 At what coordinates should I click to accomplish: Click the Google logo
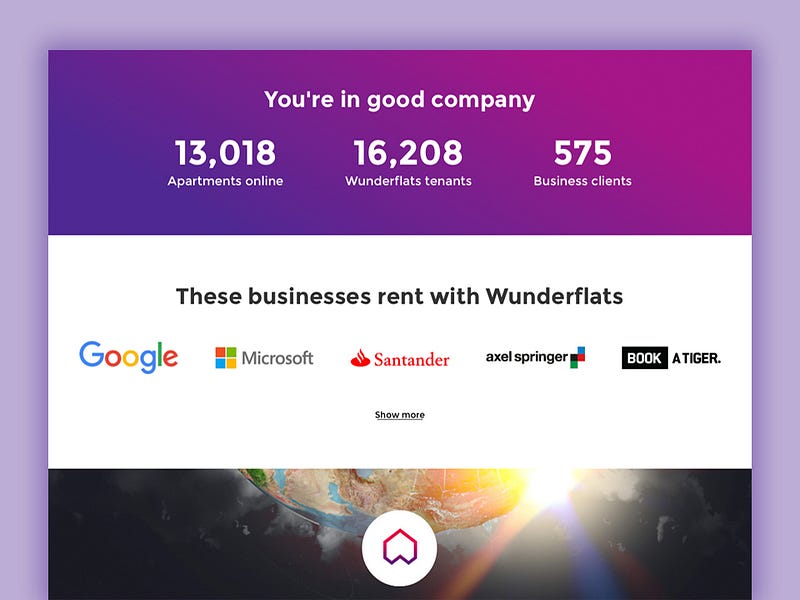click(129, 357)
